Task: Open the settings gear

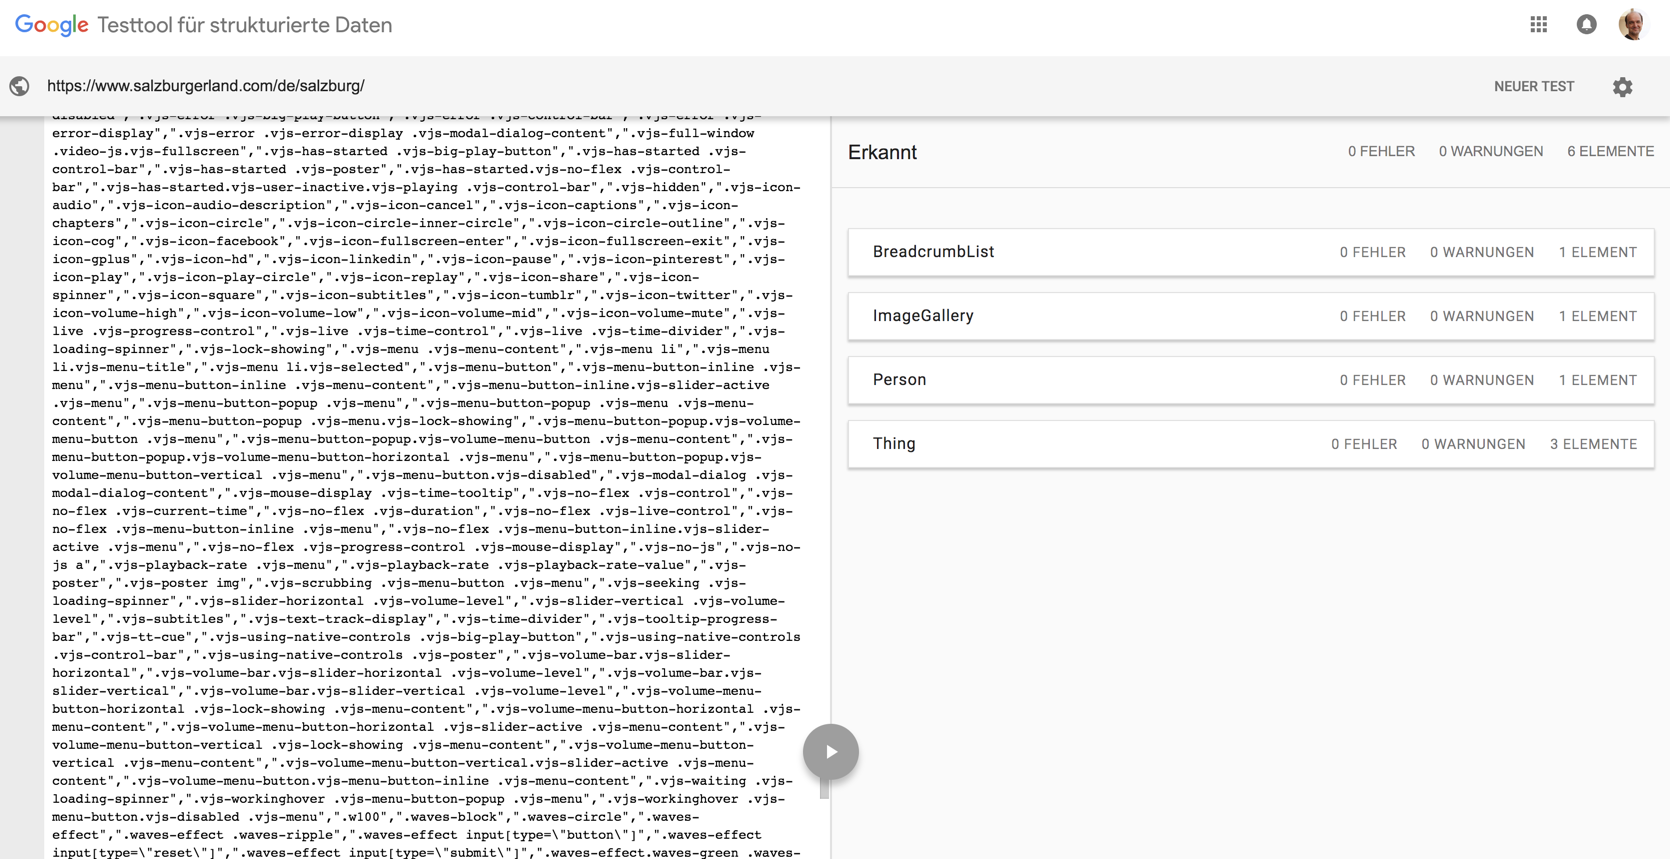Action: [x=1622, y=87]
